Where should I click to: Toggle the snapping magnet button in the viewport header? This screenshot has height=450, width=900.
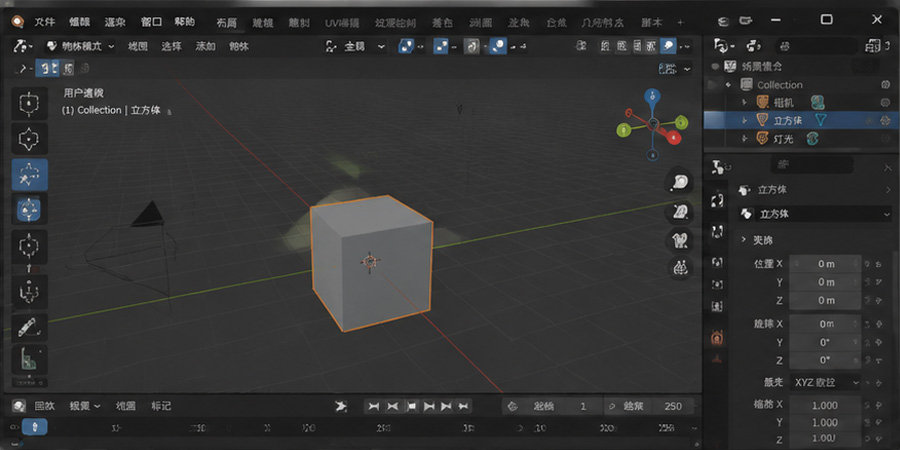[471, 46]
